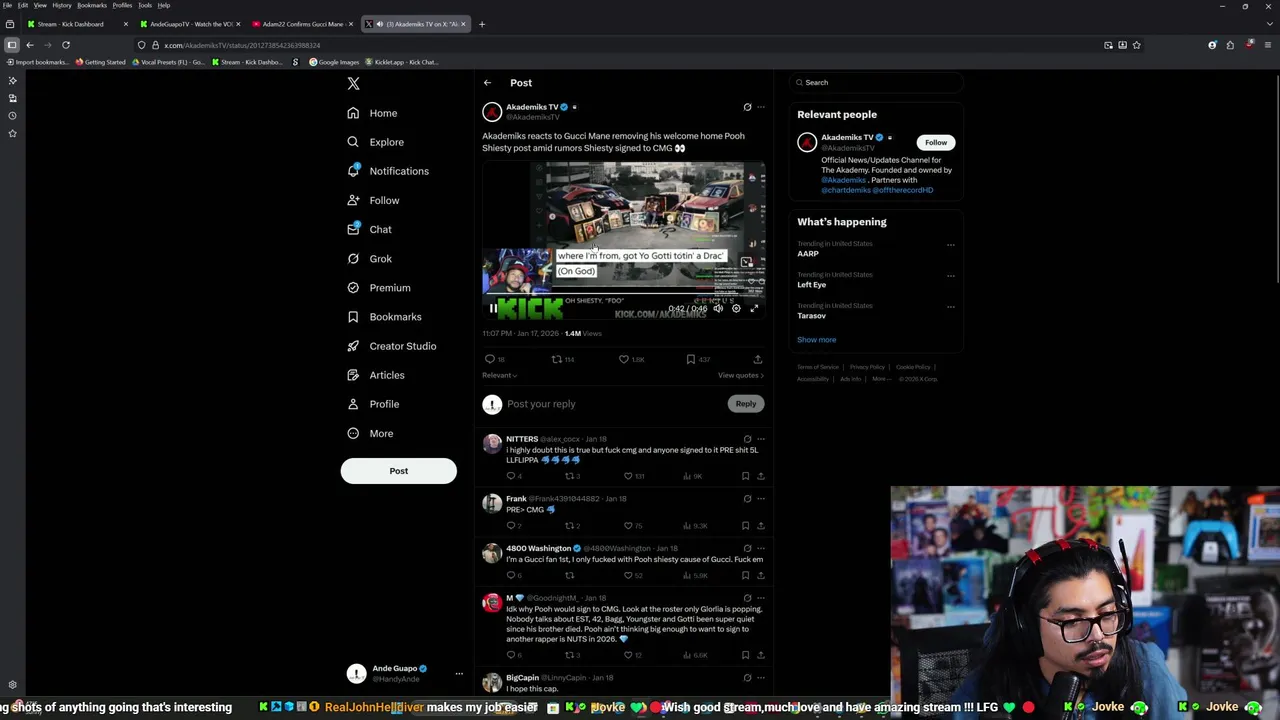Open more options on Akademiks TV post
Screen dimensions: 1280x720
point(760,107)
